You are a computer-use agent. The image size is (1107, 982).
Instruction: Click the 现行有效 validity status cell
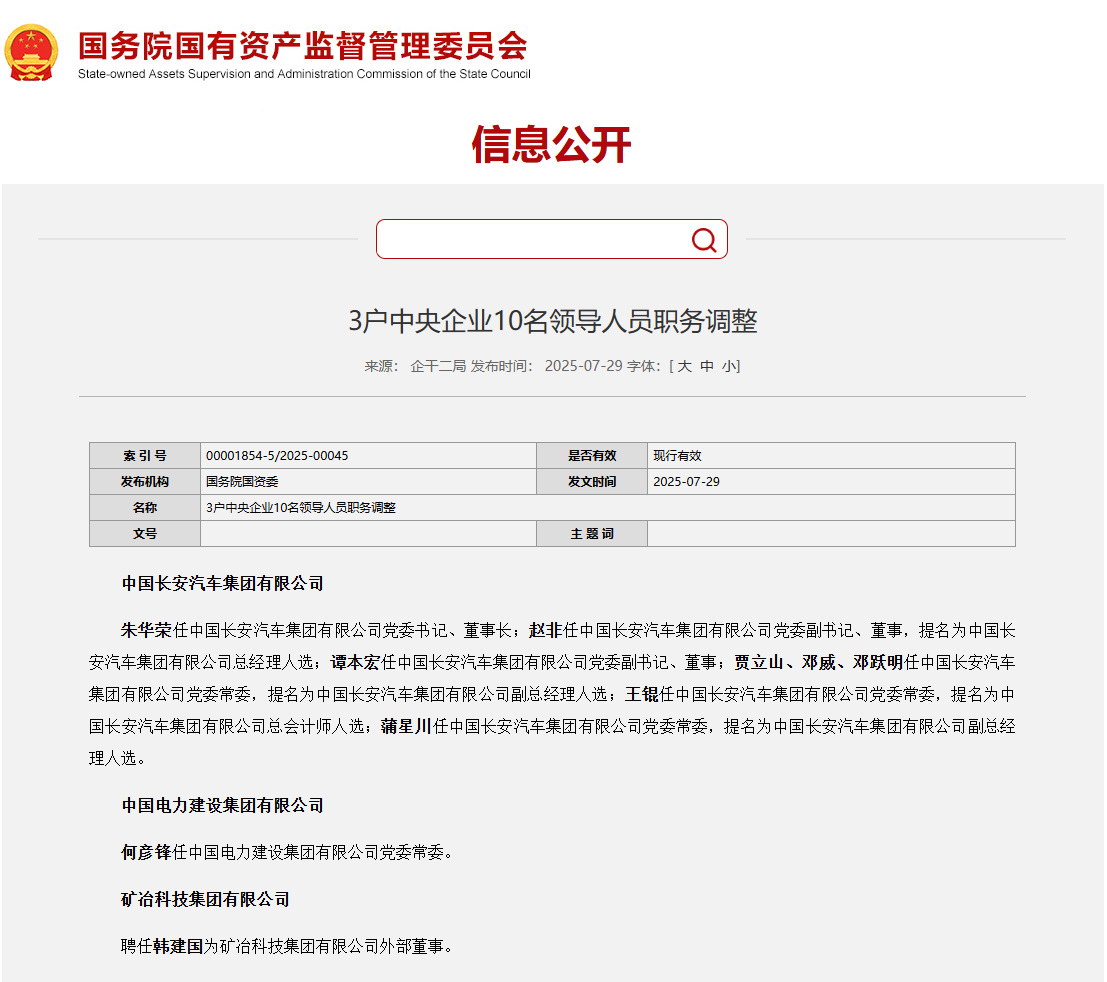pyautogui.click(x=831, y=455)
